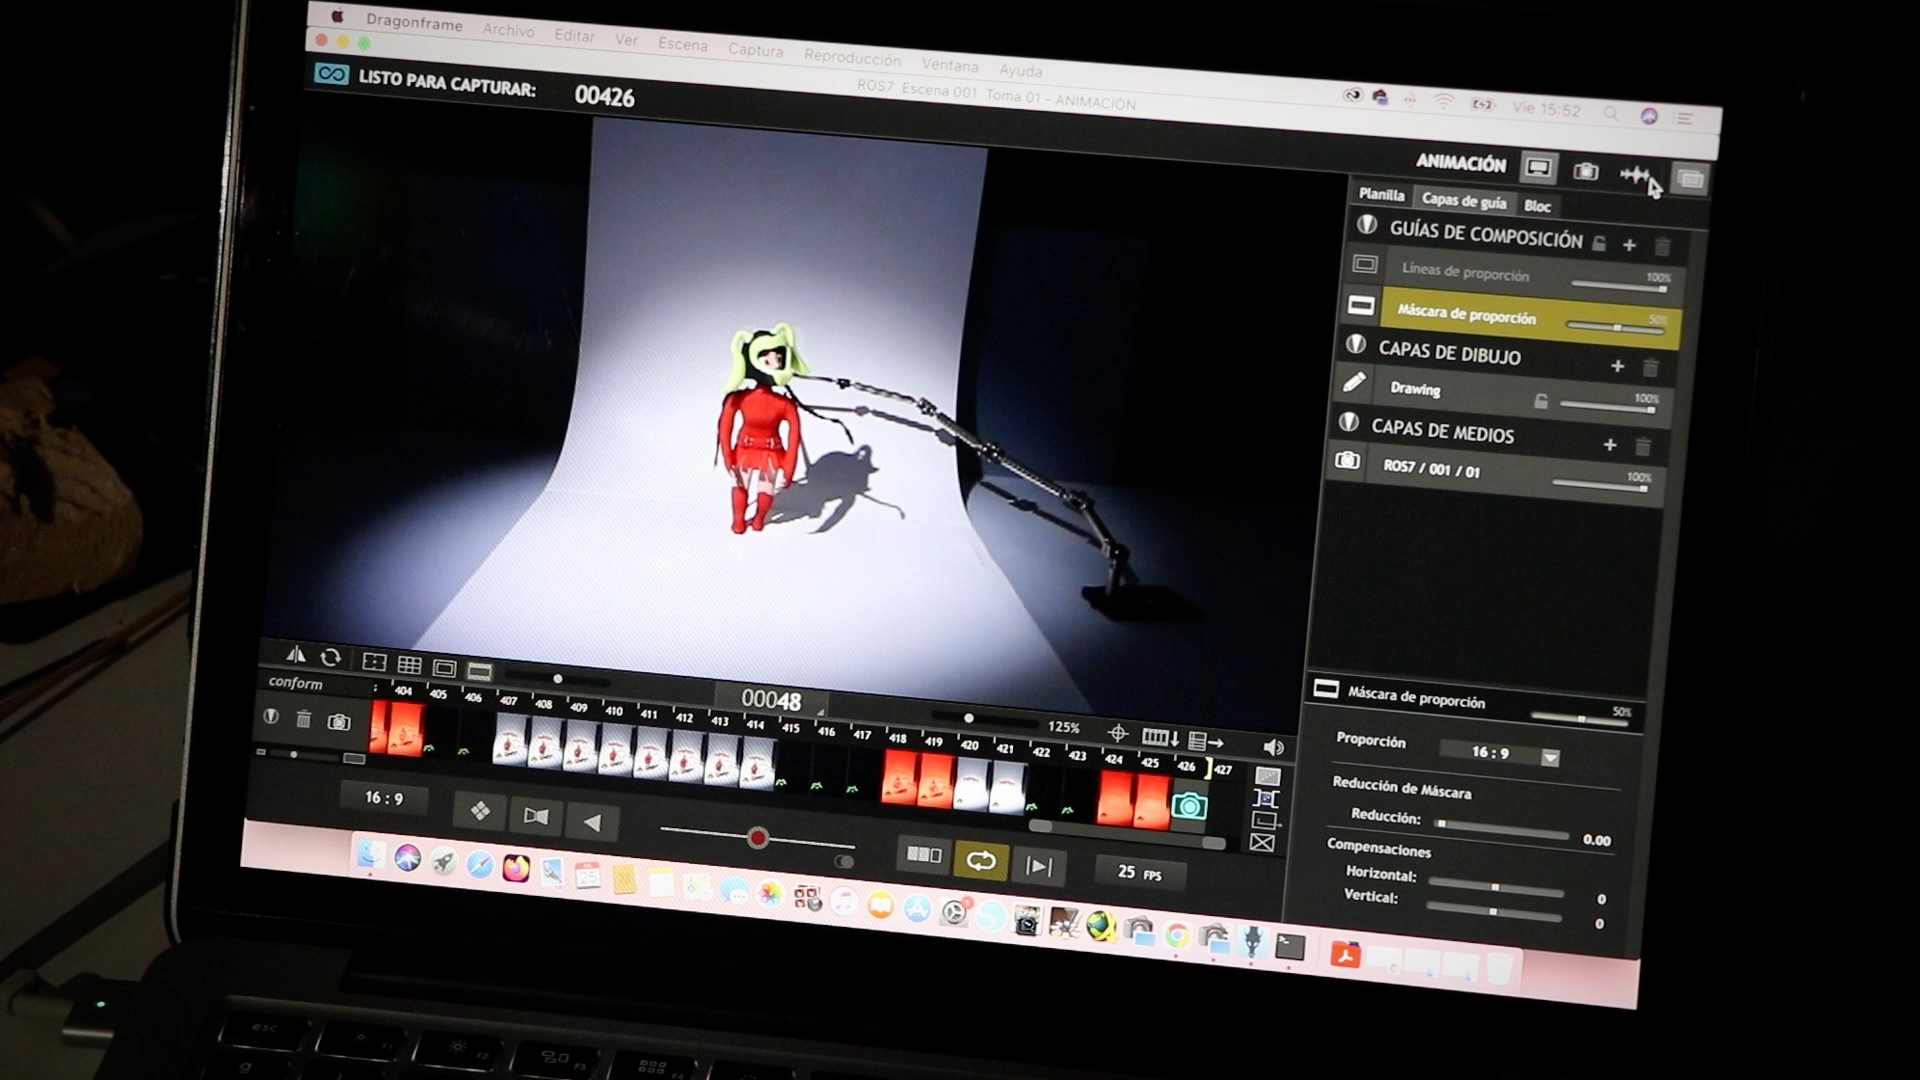Open the Audio waveform workspace
1920x1080 pixels.
[x=1634, y=176]
